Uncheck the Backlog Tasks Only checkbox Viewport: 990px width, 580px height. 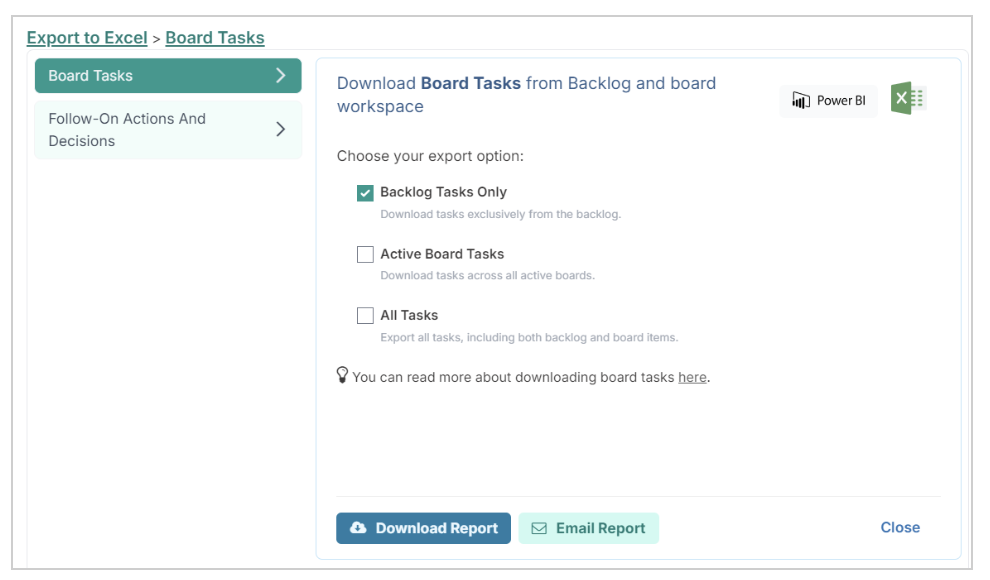365,192
